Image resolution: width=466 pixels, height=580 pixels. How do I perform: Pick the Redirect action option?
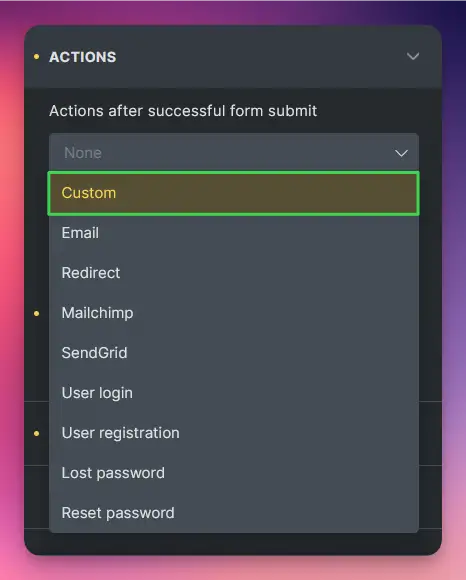click(234, 273)
